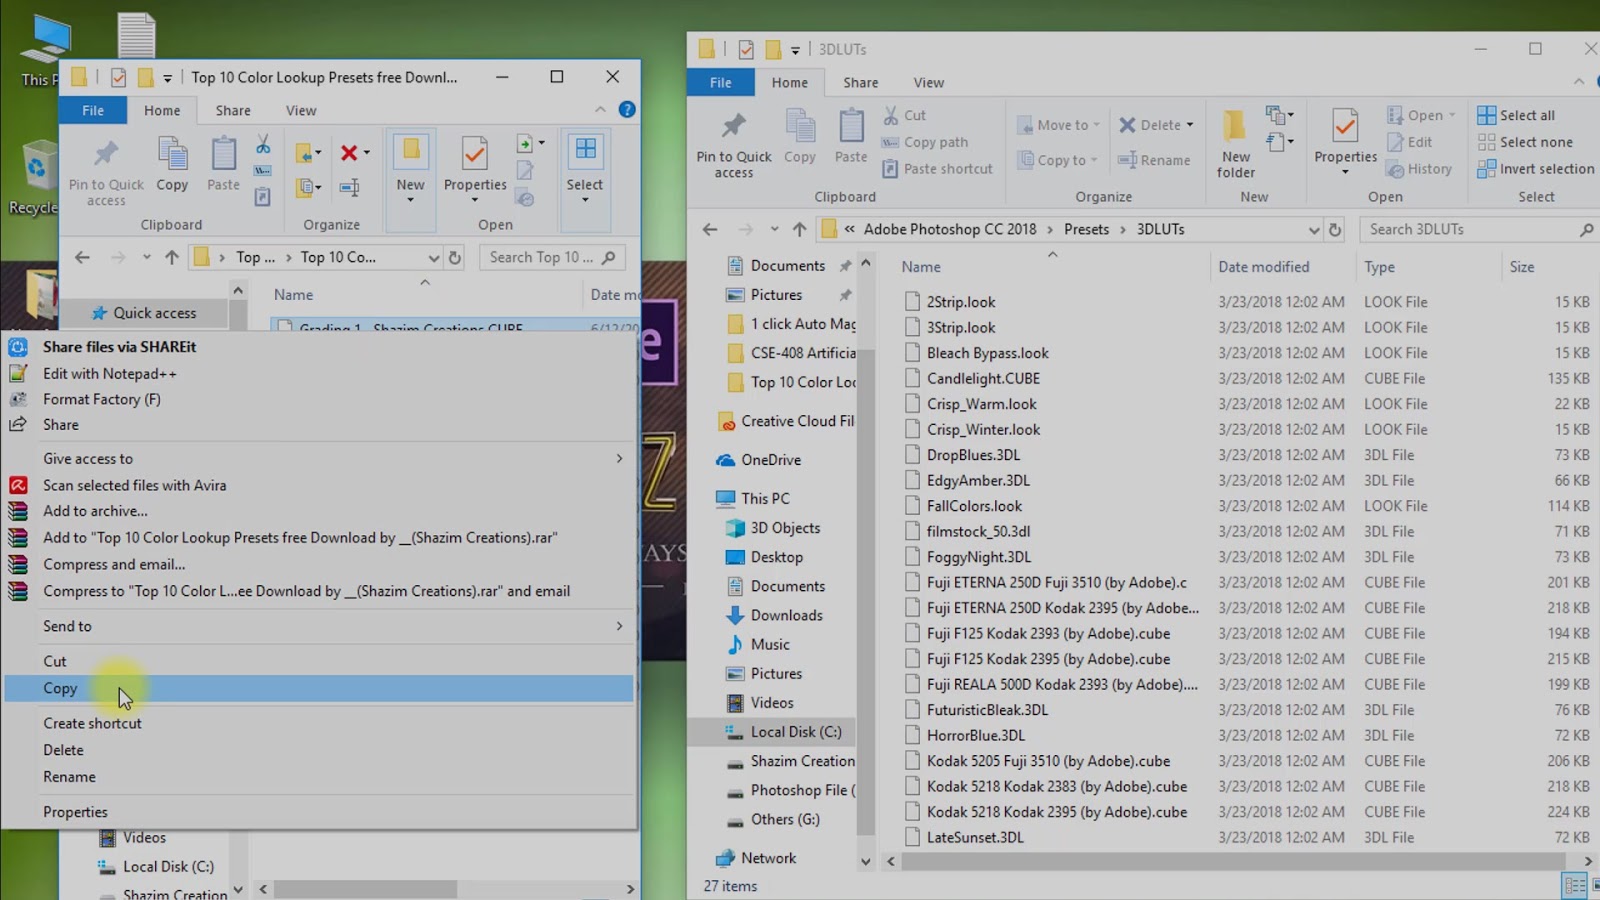
Task: Open Properties in 3DLUTs ribbon
Action: 1345,140
